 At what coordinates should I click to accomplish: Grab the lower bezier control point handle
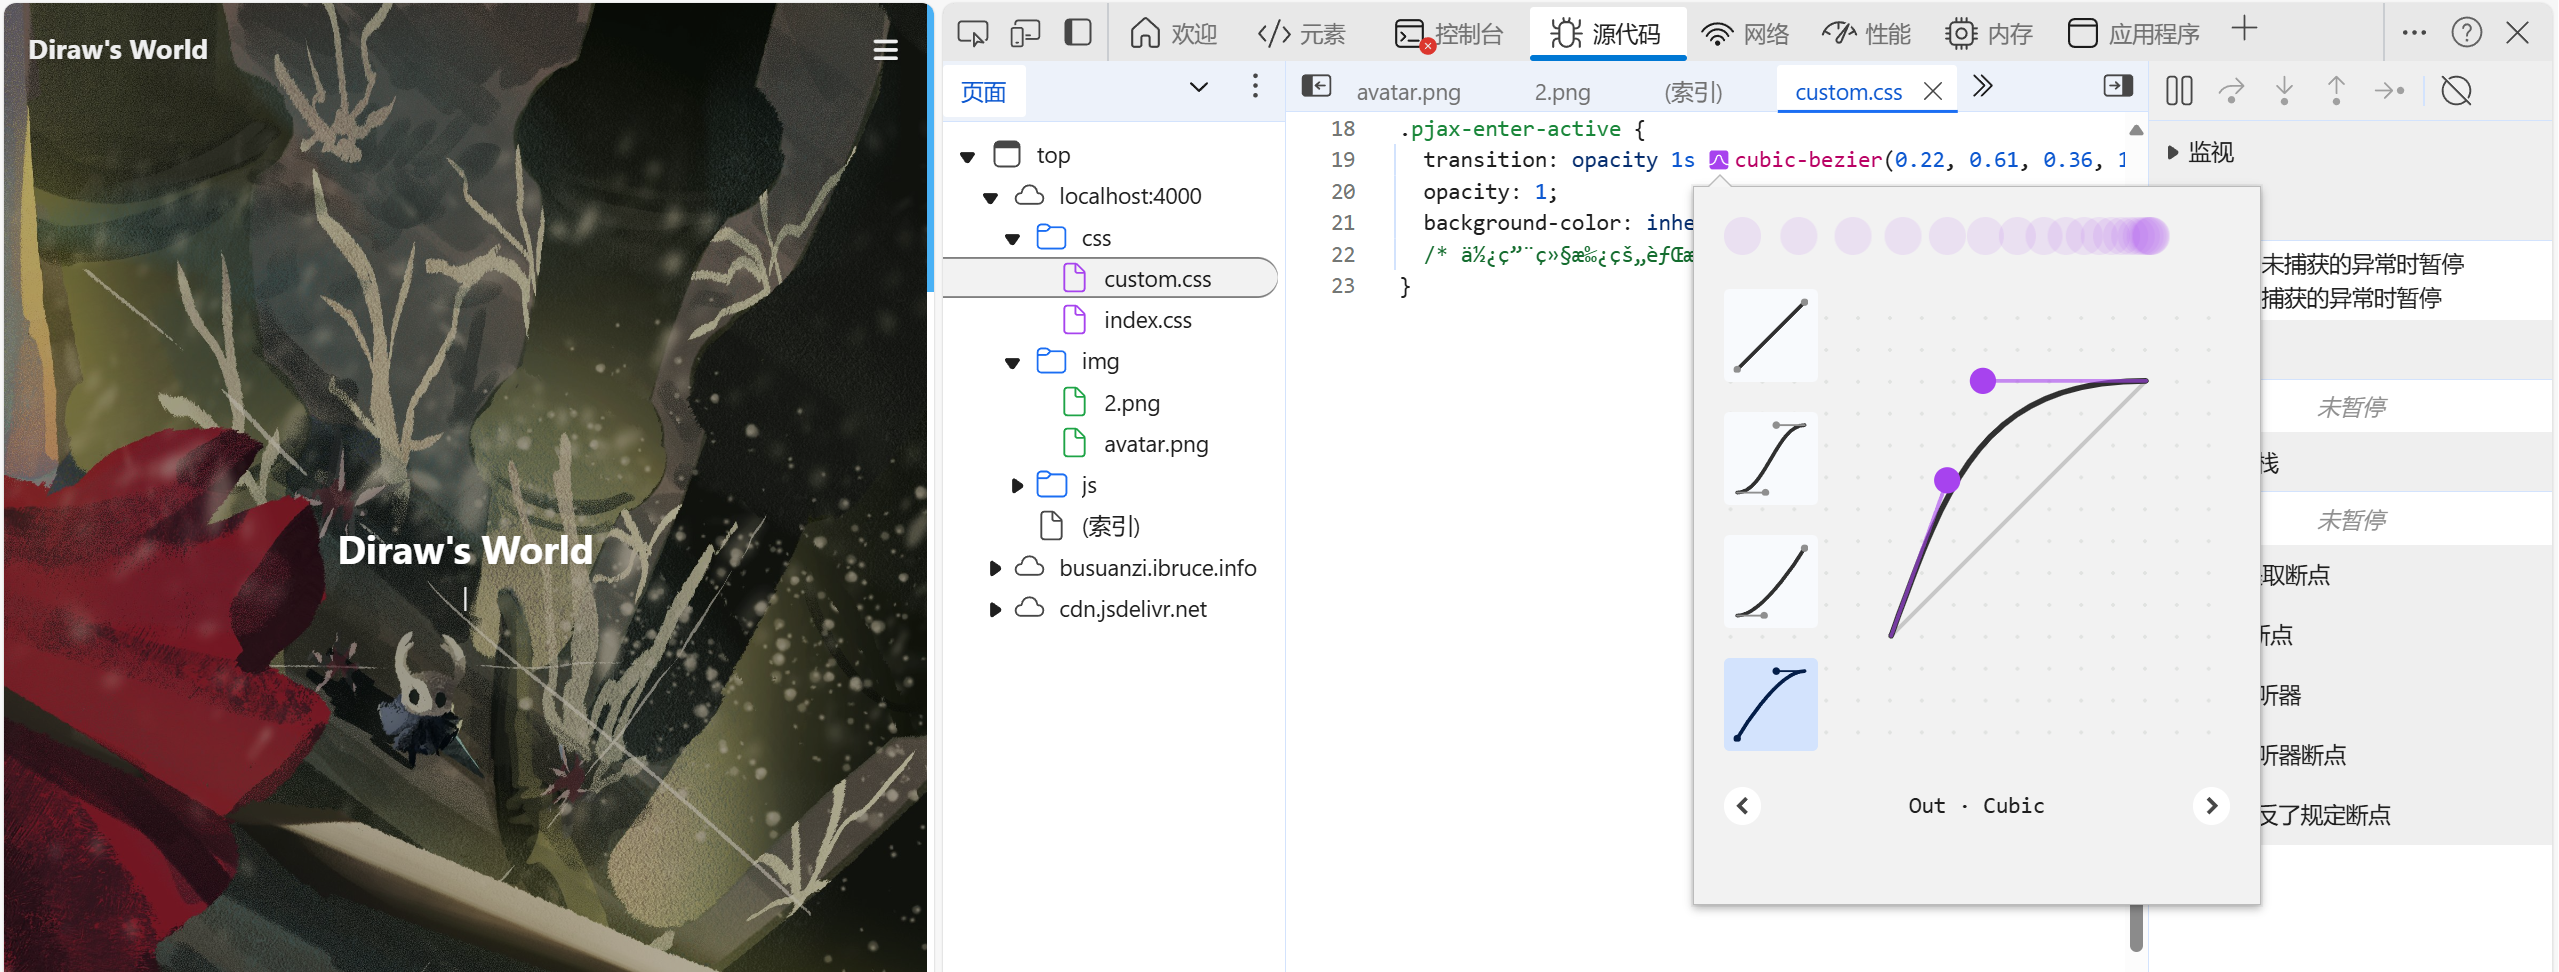click(1946, 480)
